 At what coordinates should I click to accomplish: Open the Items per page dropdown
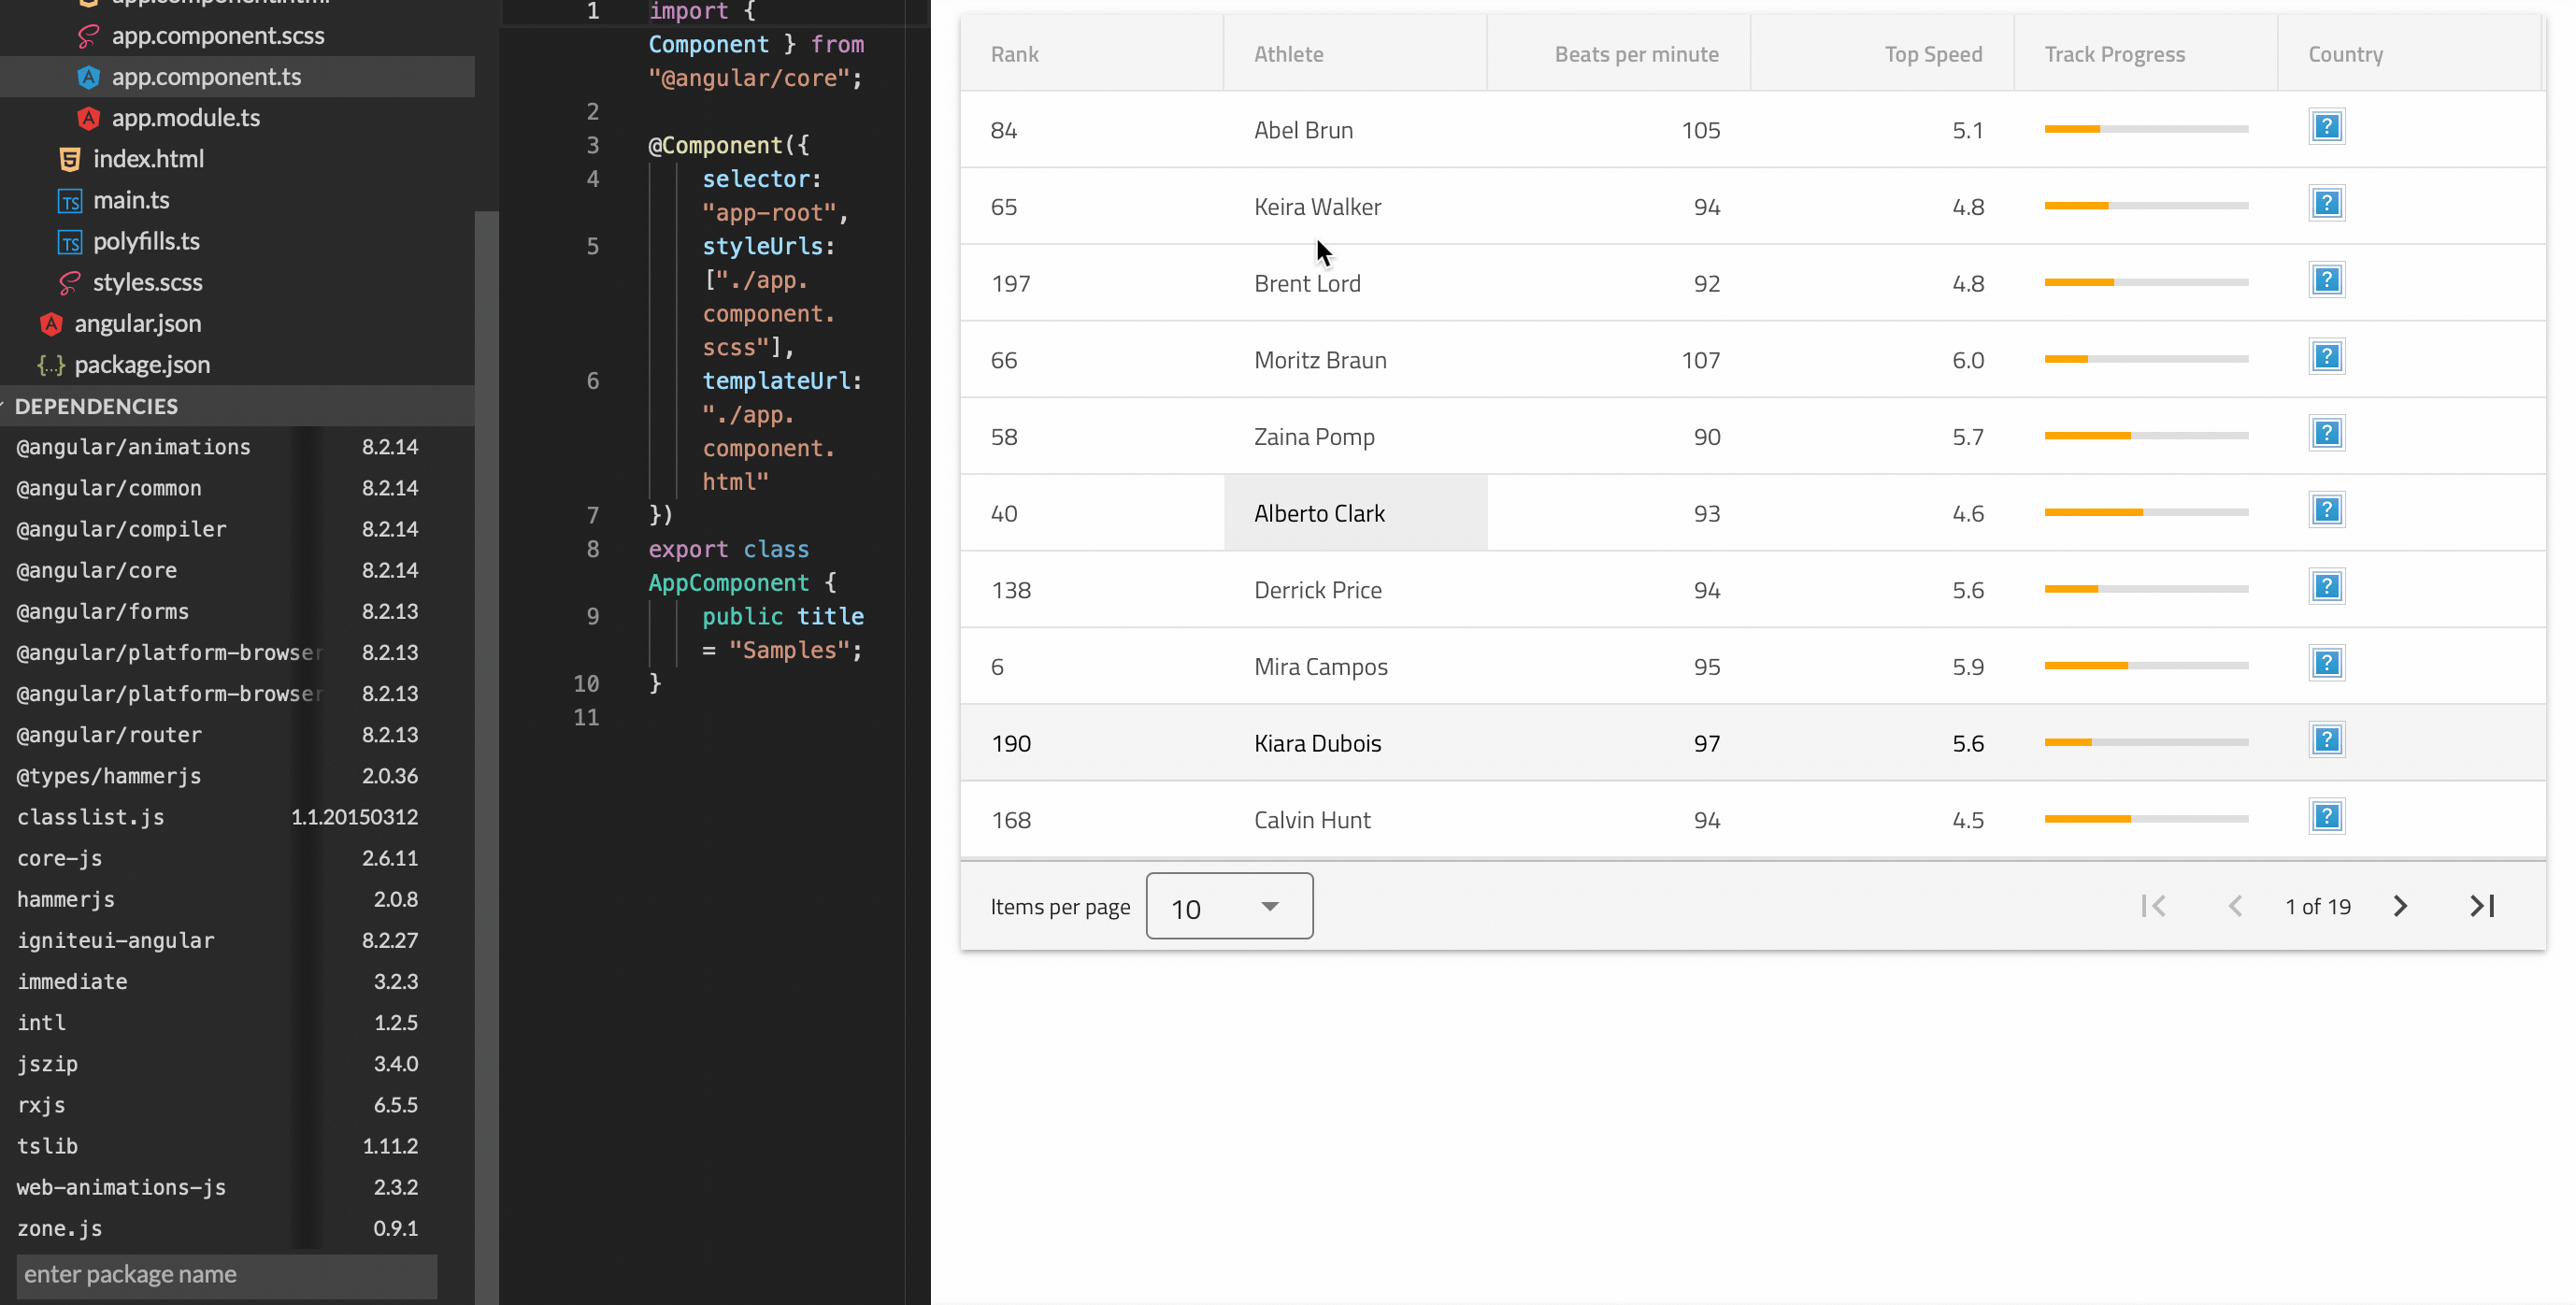pyautogui.click(x=1229, y=906)
